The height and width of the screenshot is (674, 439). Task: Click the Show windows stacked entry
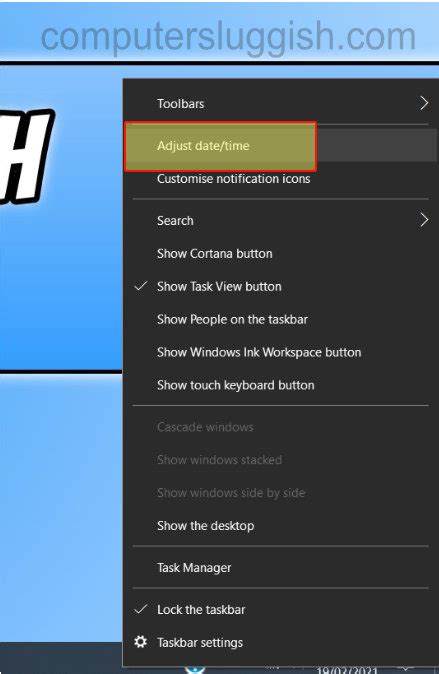click(x=219, y=460)
